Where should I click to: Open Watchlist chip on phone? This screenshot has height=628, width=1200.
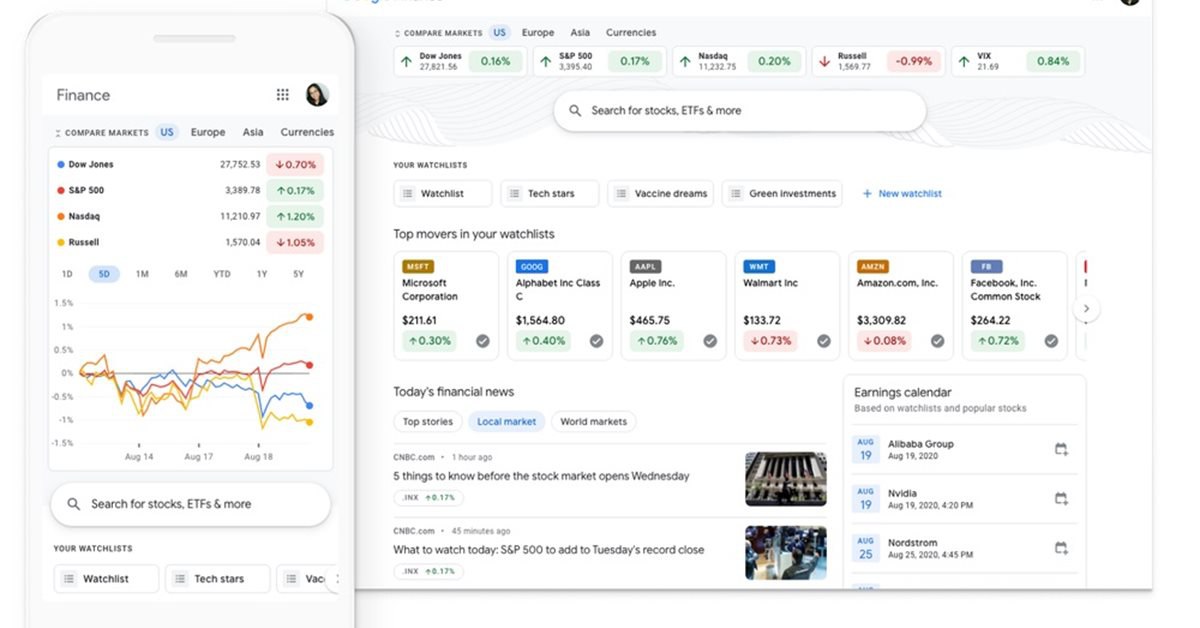click(106, 579)
